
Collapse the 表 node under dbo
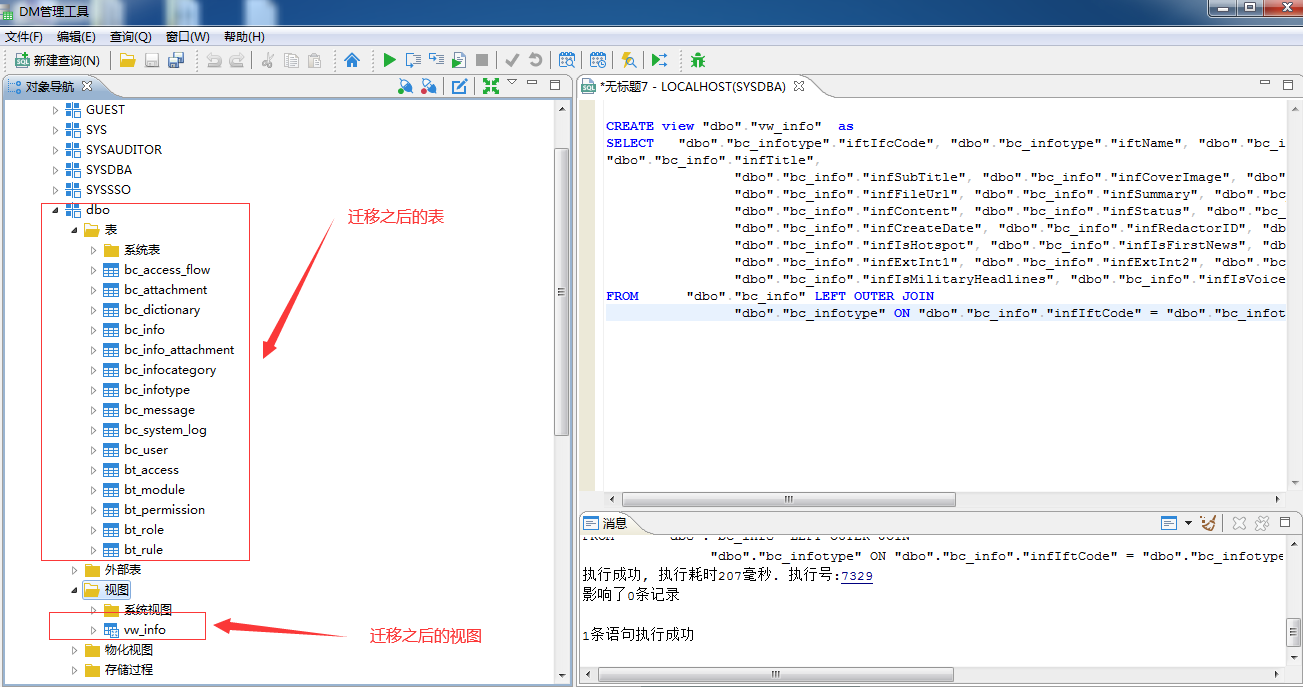73,229
